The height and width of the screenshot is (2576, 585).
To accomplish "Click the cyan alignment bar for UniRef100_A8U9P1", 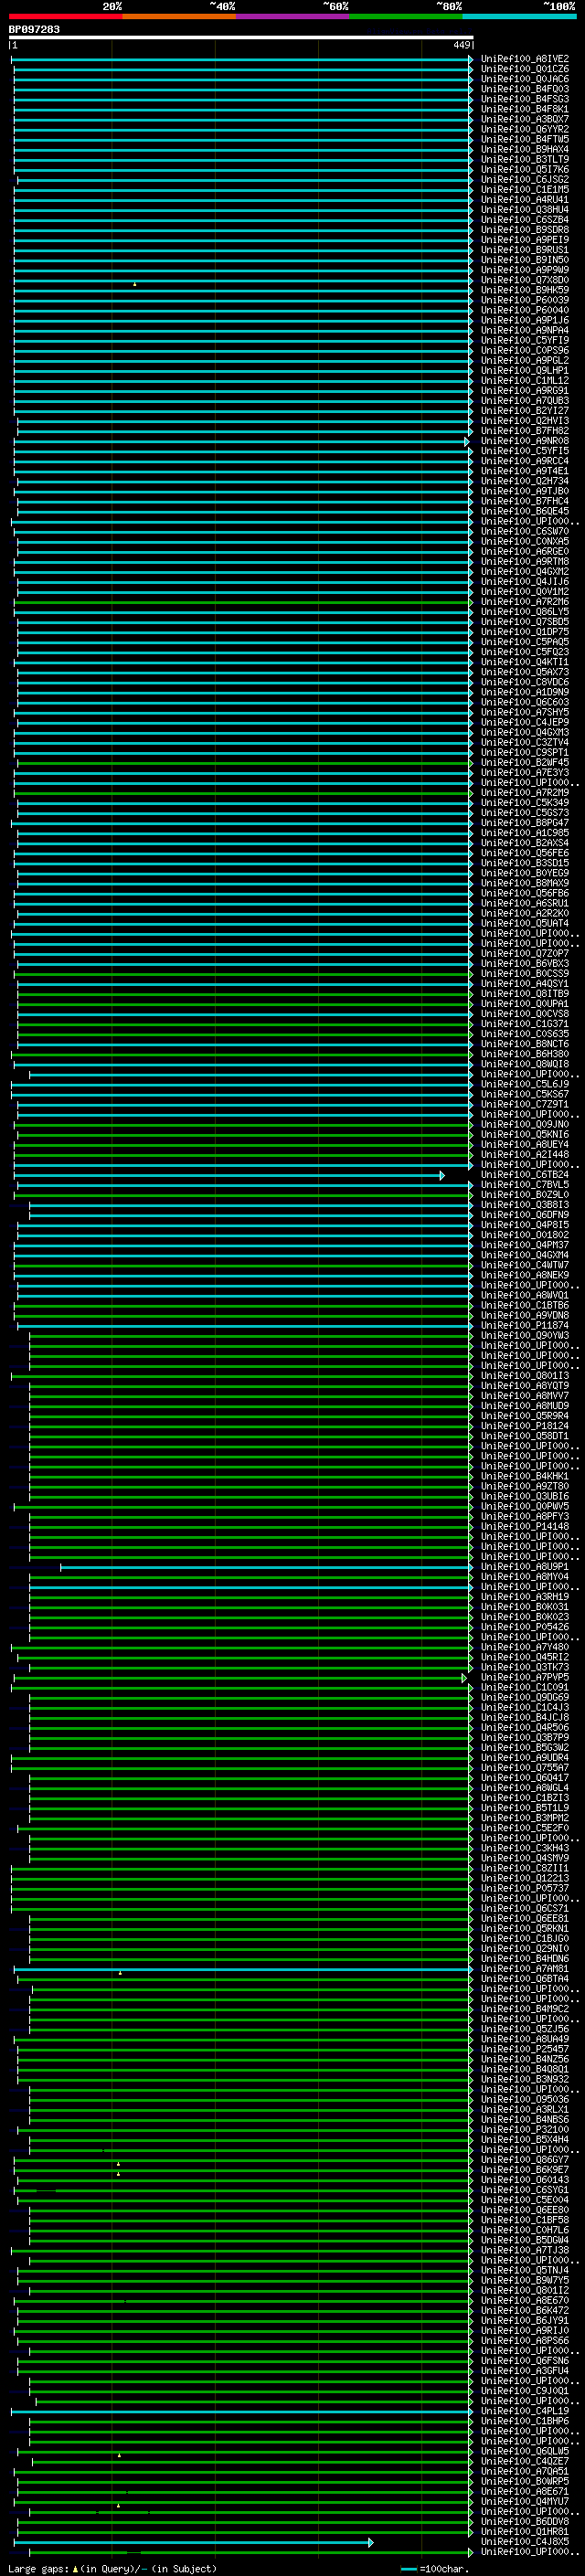I will pyautogui.click(x=266, y=1567).
